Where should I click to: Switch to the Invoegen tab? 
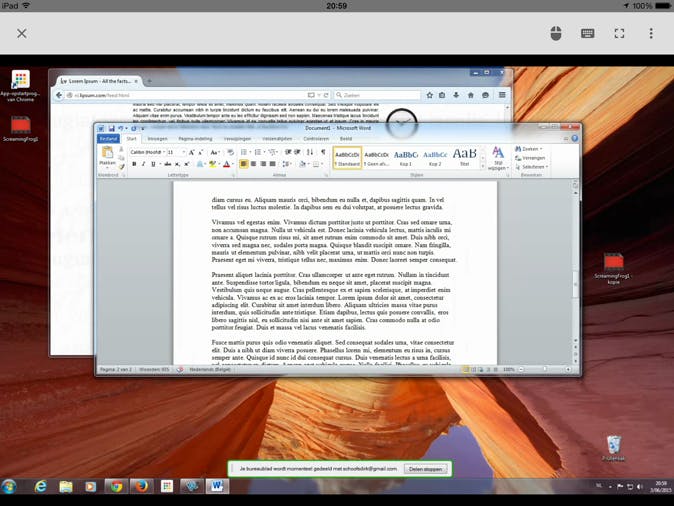click(157, 139)
